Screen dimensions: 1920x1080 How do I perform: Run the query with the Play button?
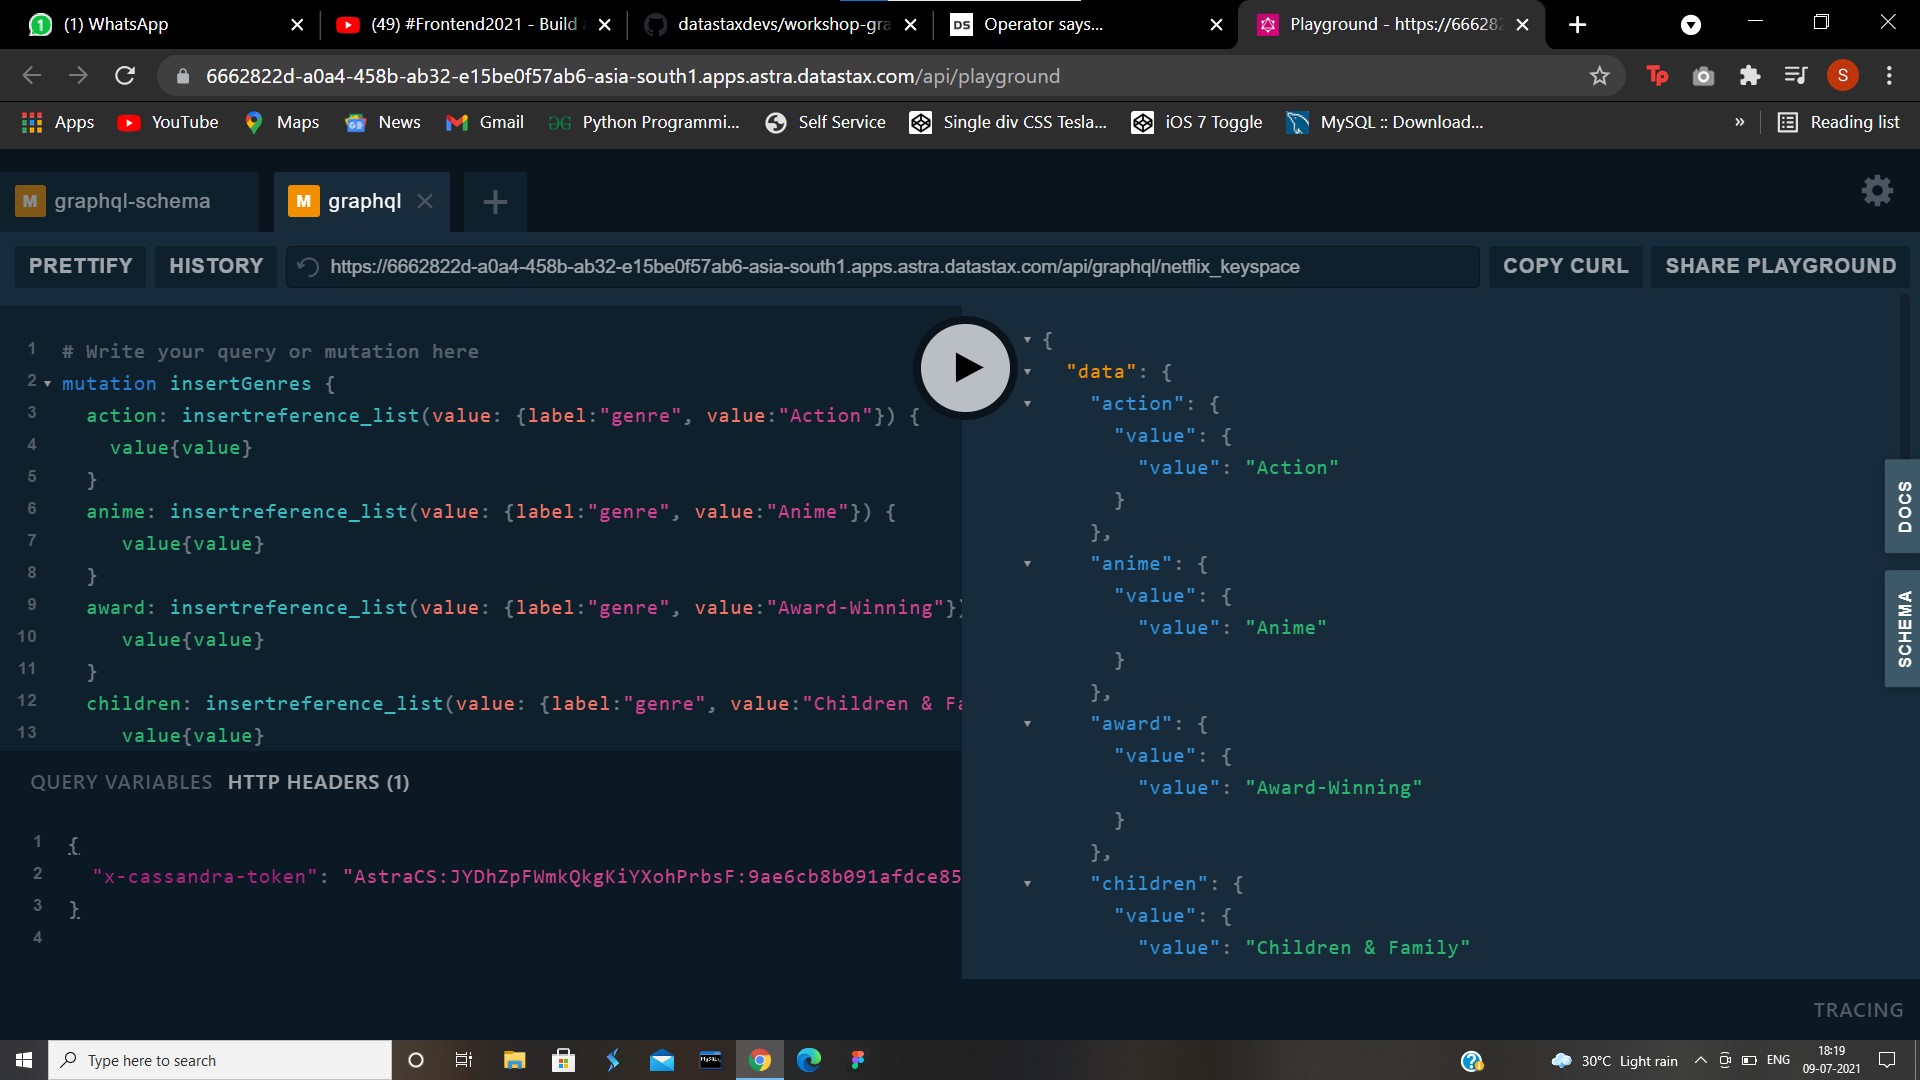click(964, 368)
